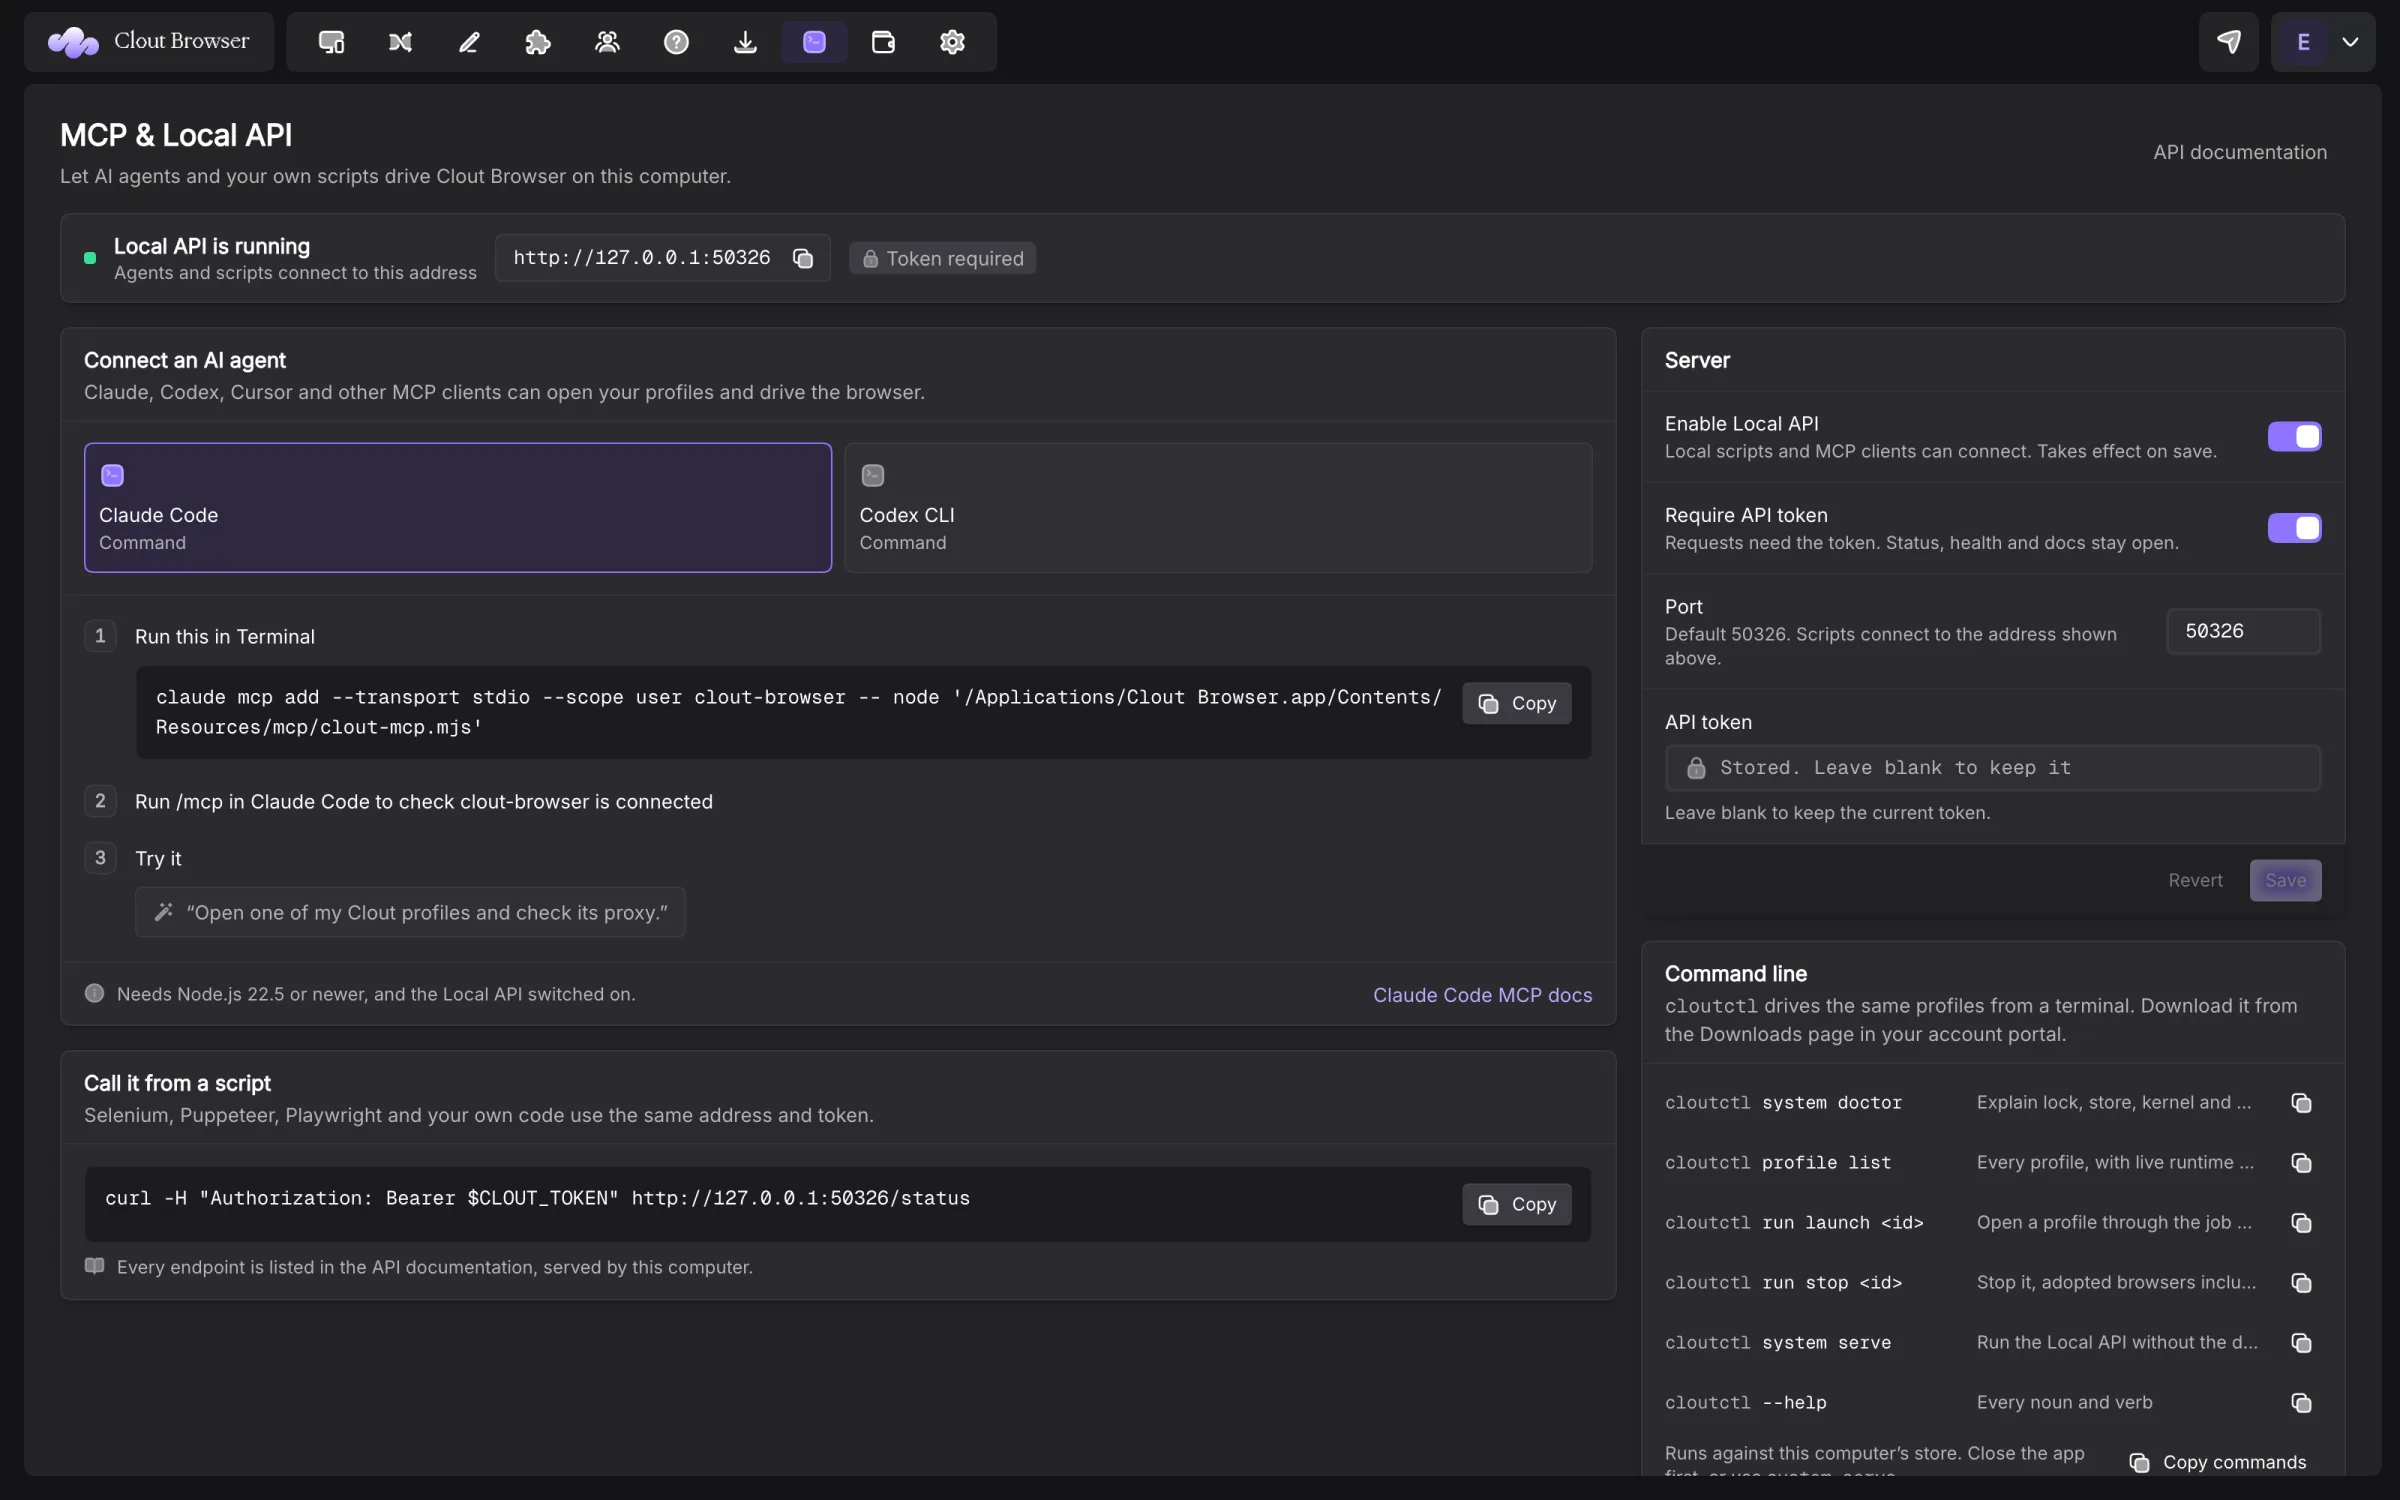2400x1500 pixels.
Task: Copy the cloutctl system doctor command
Action: 2301,1103
